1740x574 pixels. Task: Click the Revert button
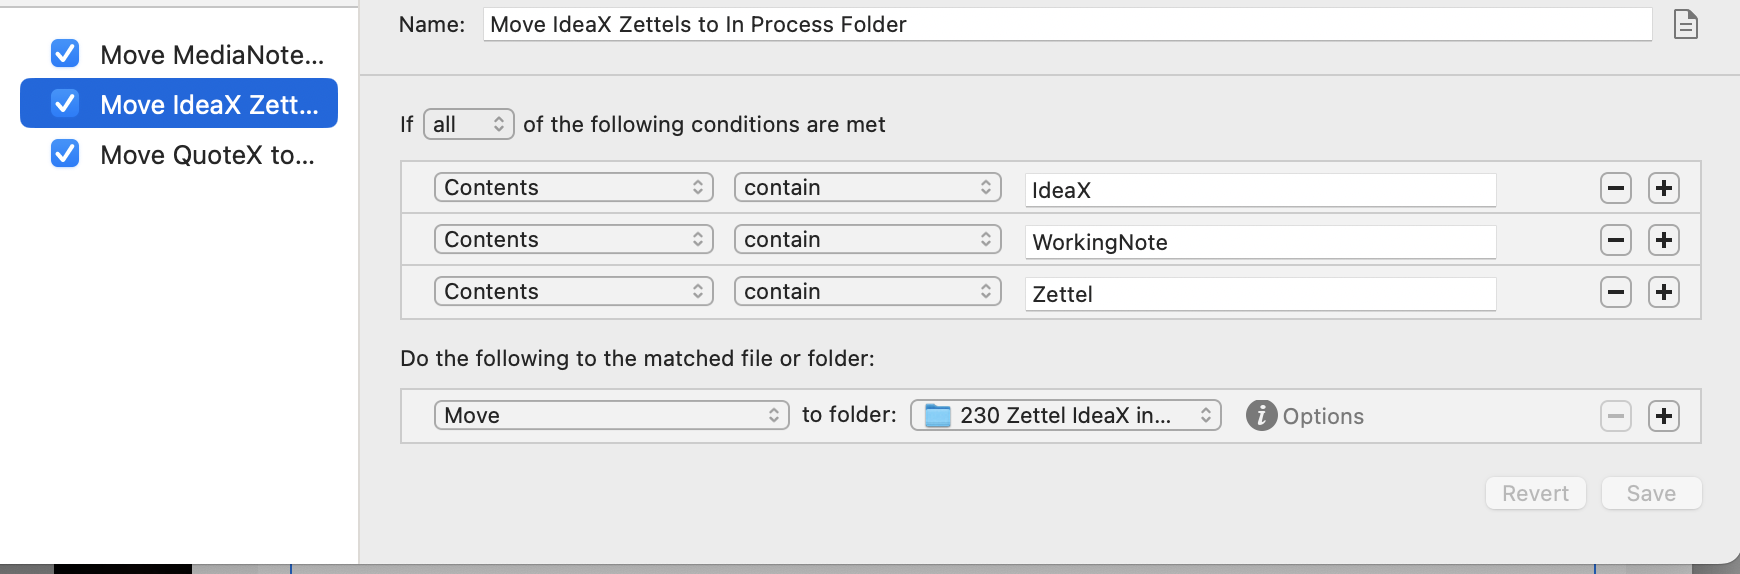pyautogui.click(x=1535, y=493)
